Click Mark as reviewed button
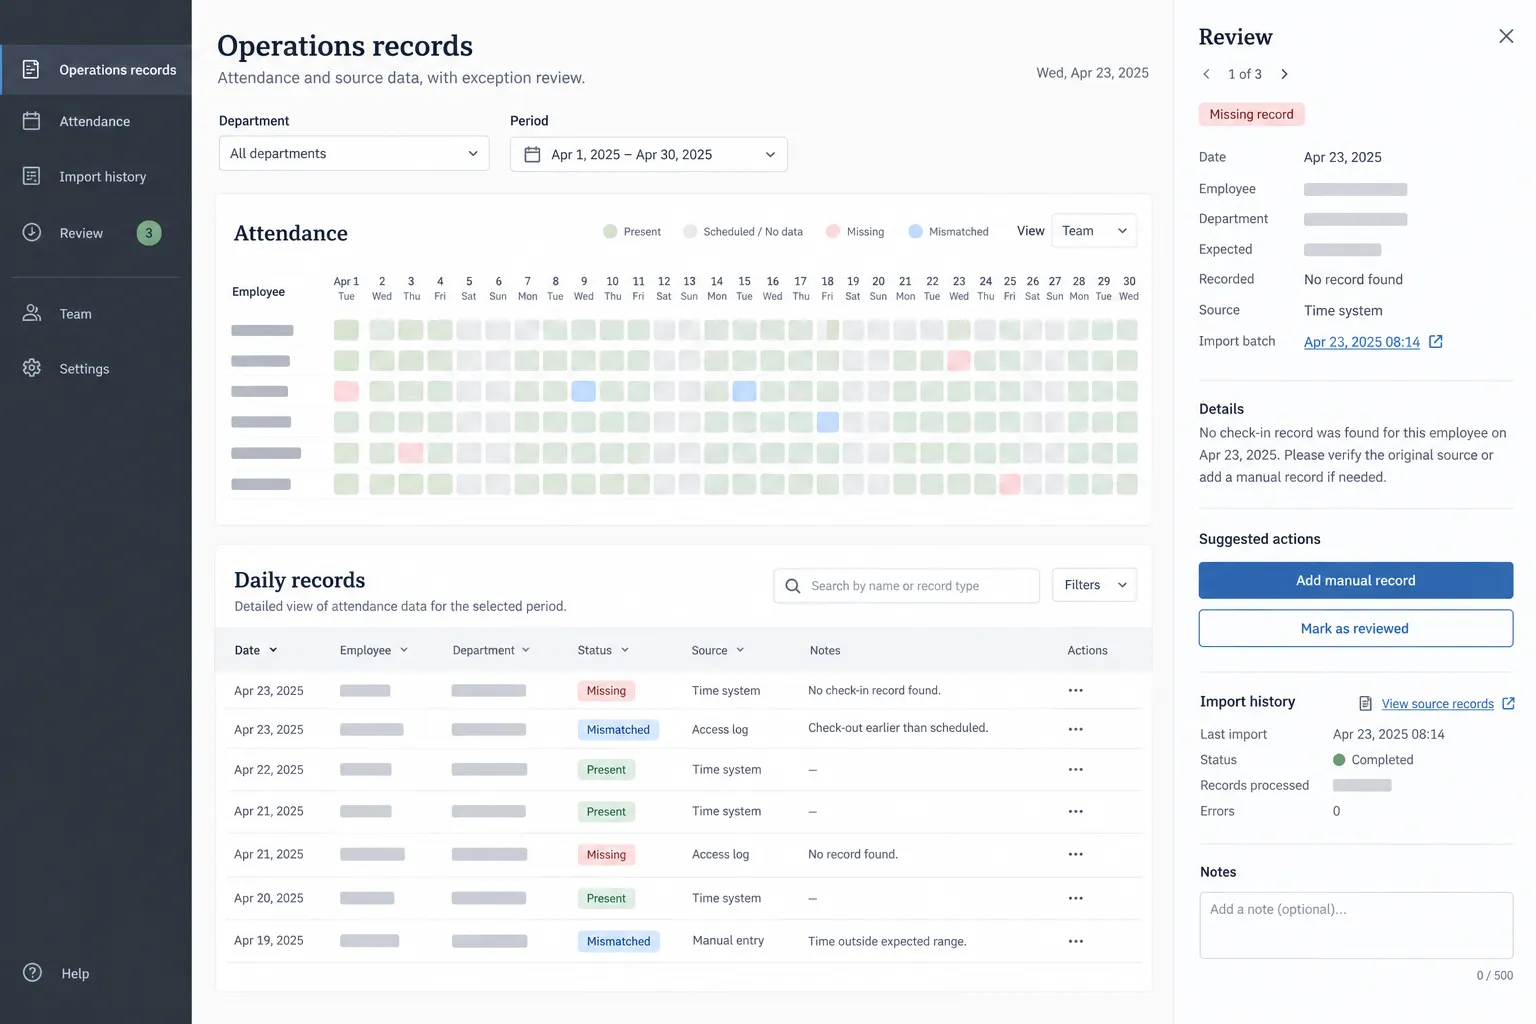The image size is (1536, 1024). click(x=1356, y=628)
